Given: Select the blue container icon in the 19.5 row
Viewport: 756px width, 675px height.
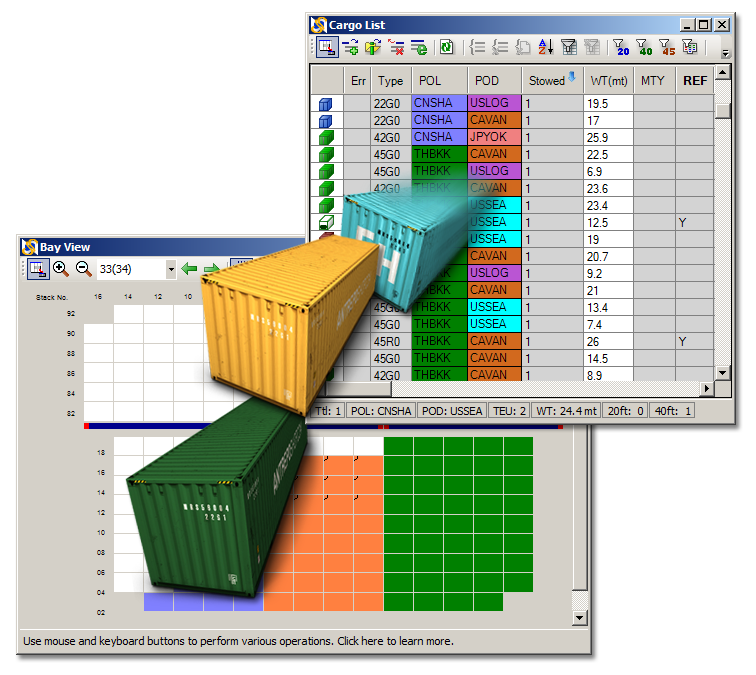Looking at the screenshot, I should click(x=326, y=104).
